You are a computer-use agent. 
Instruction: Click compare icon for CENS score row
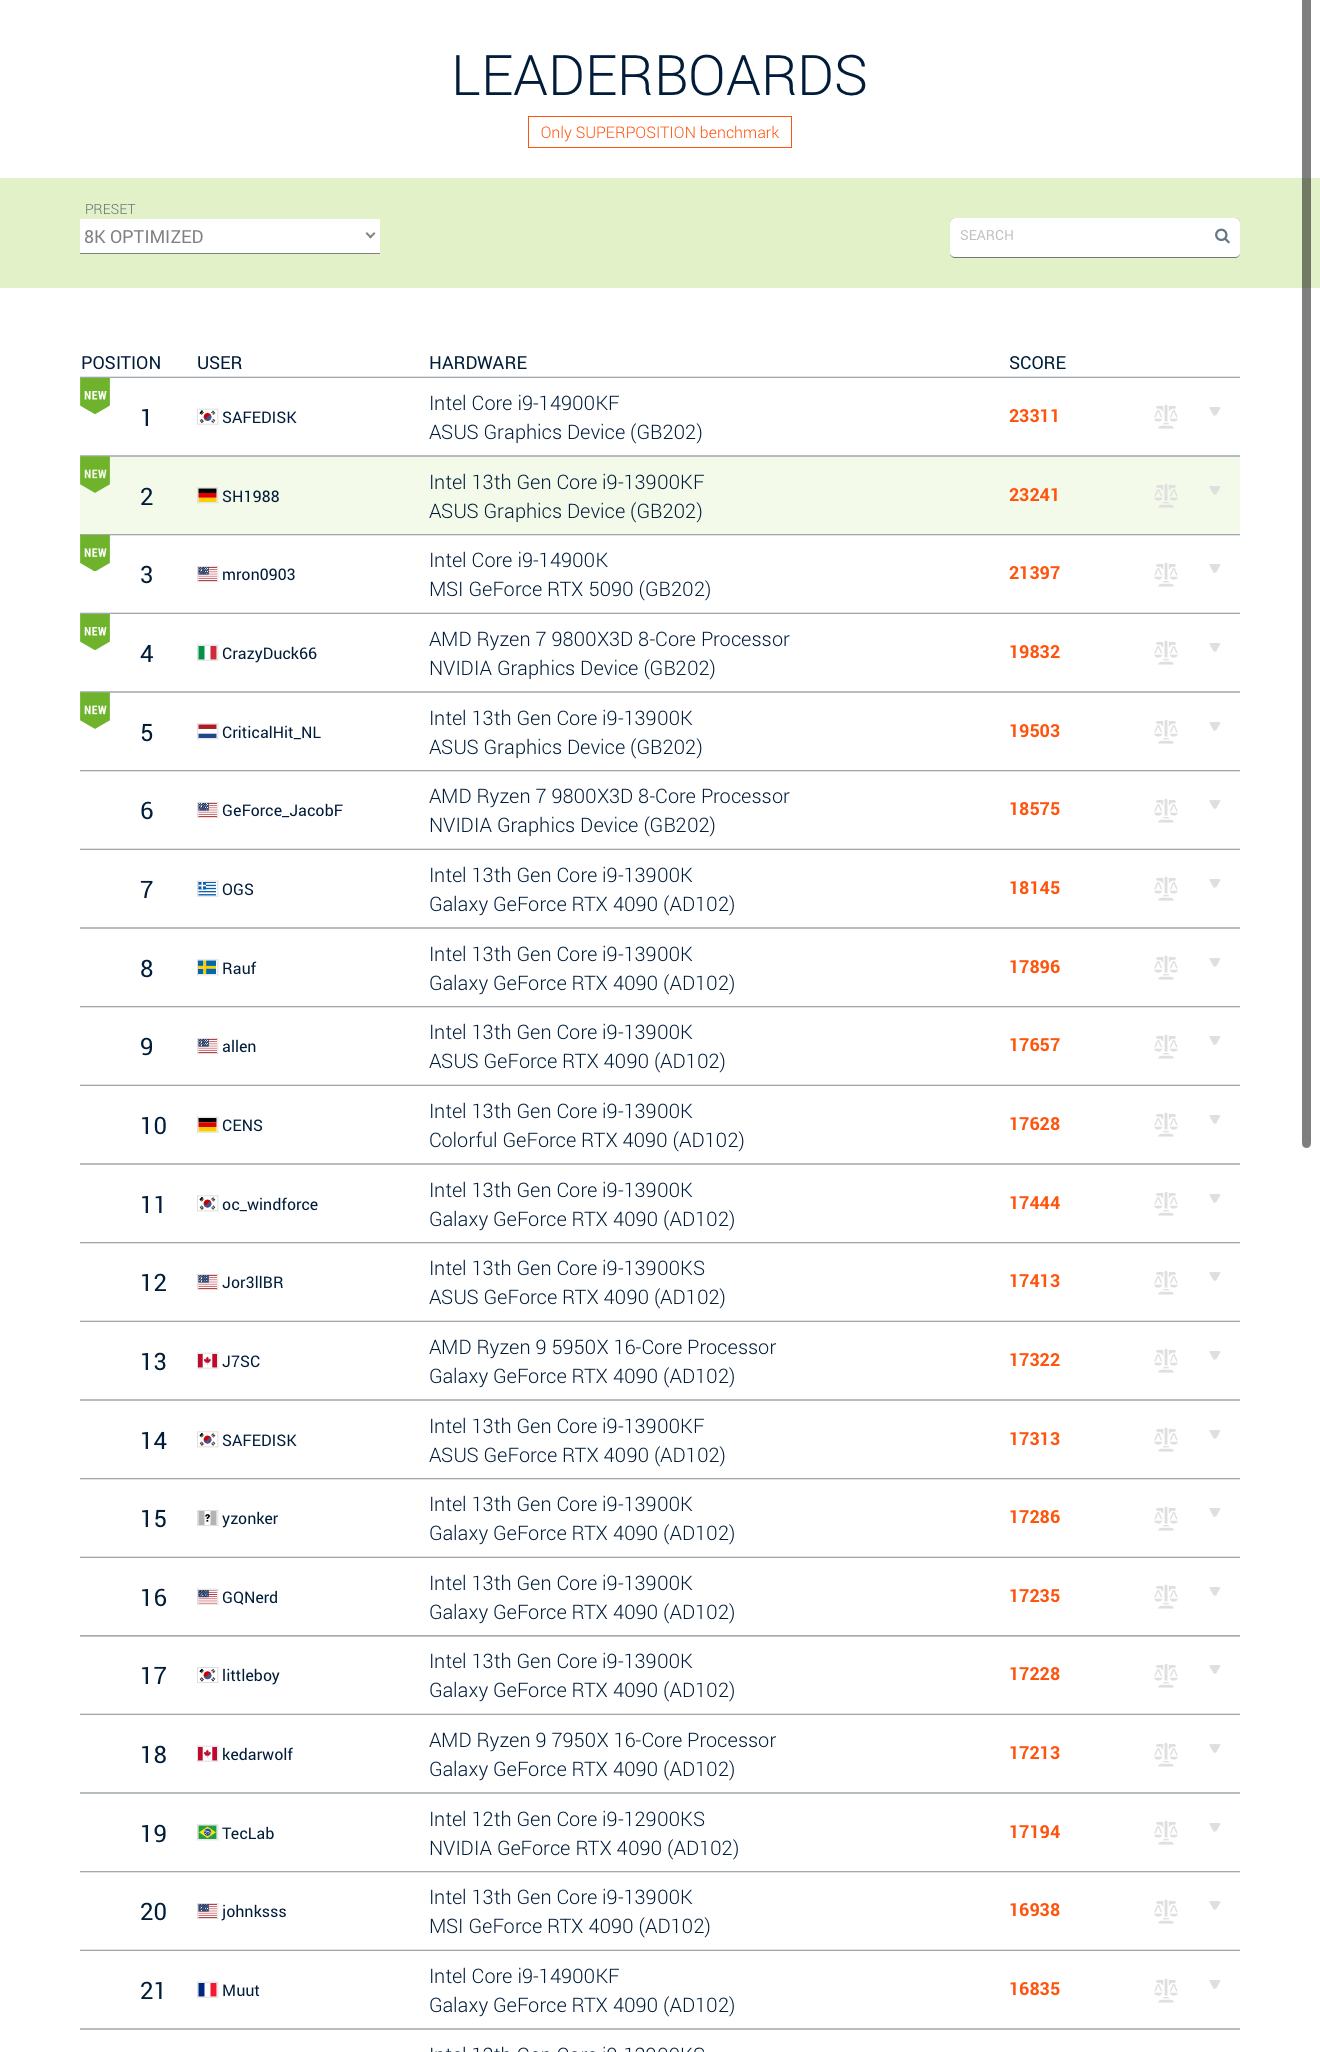coord(1165,1124)
